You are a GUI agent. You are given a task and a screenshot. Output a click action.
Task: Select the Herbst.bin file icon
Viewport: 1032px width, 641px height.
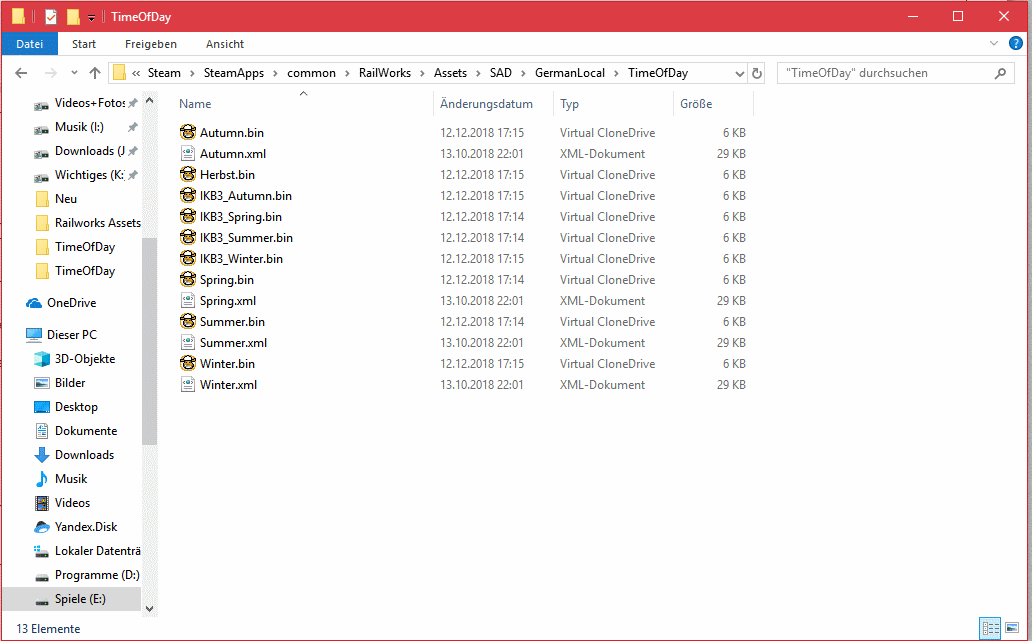point(188,174)
